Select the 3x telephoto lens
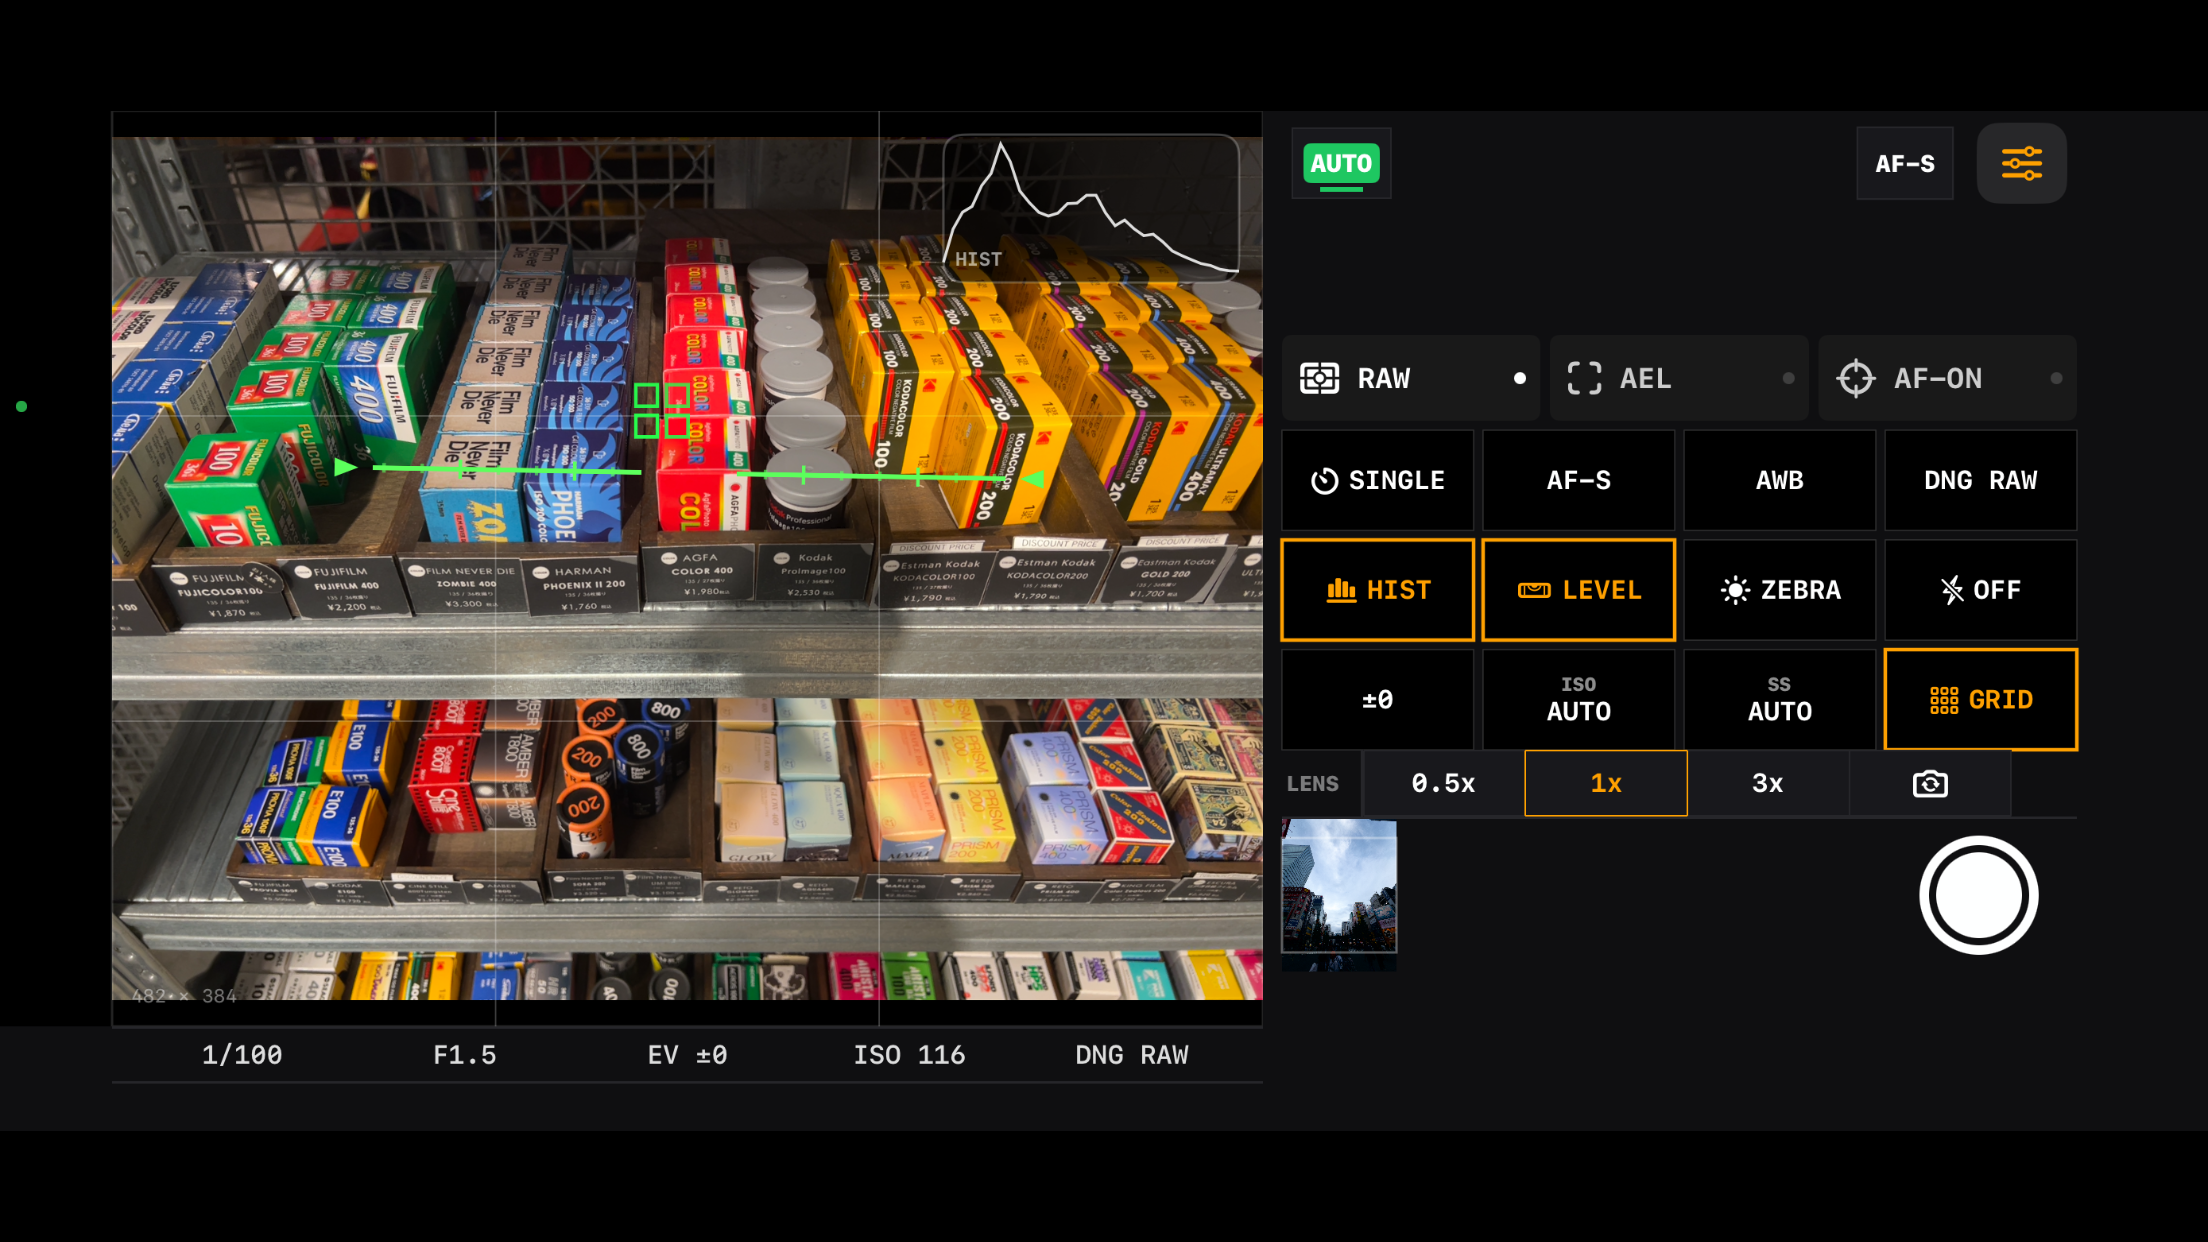2208x1242 pixels. 1767,783
